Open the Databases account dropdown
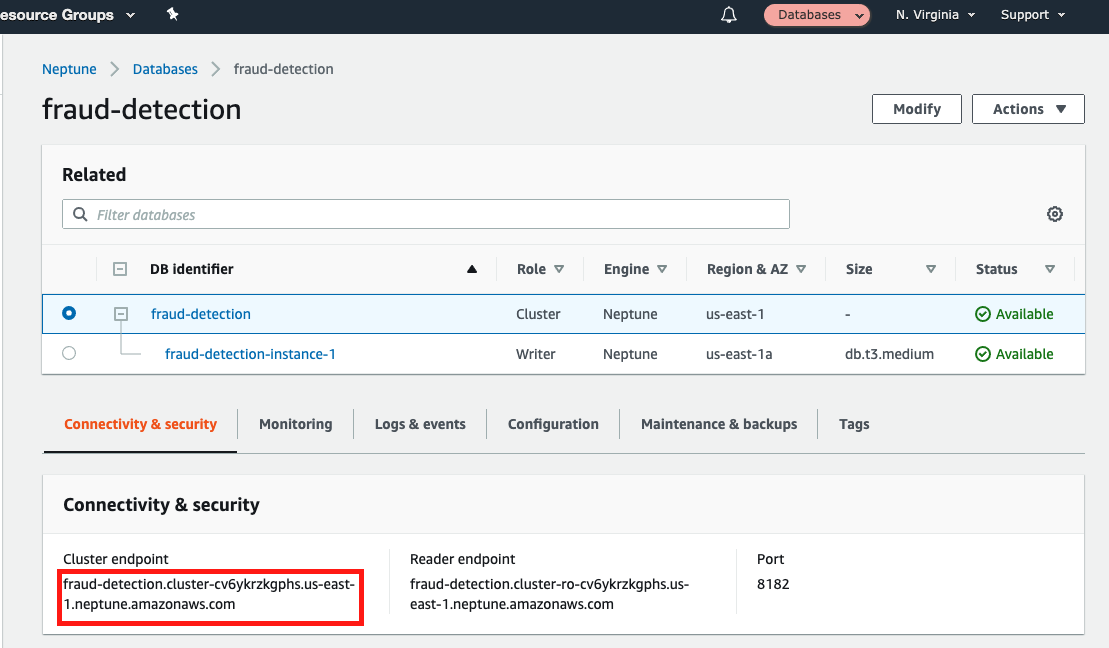 click(x=817, y=15)
